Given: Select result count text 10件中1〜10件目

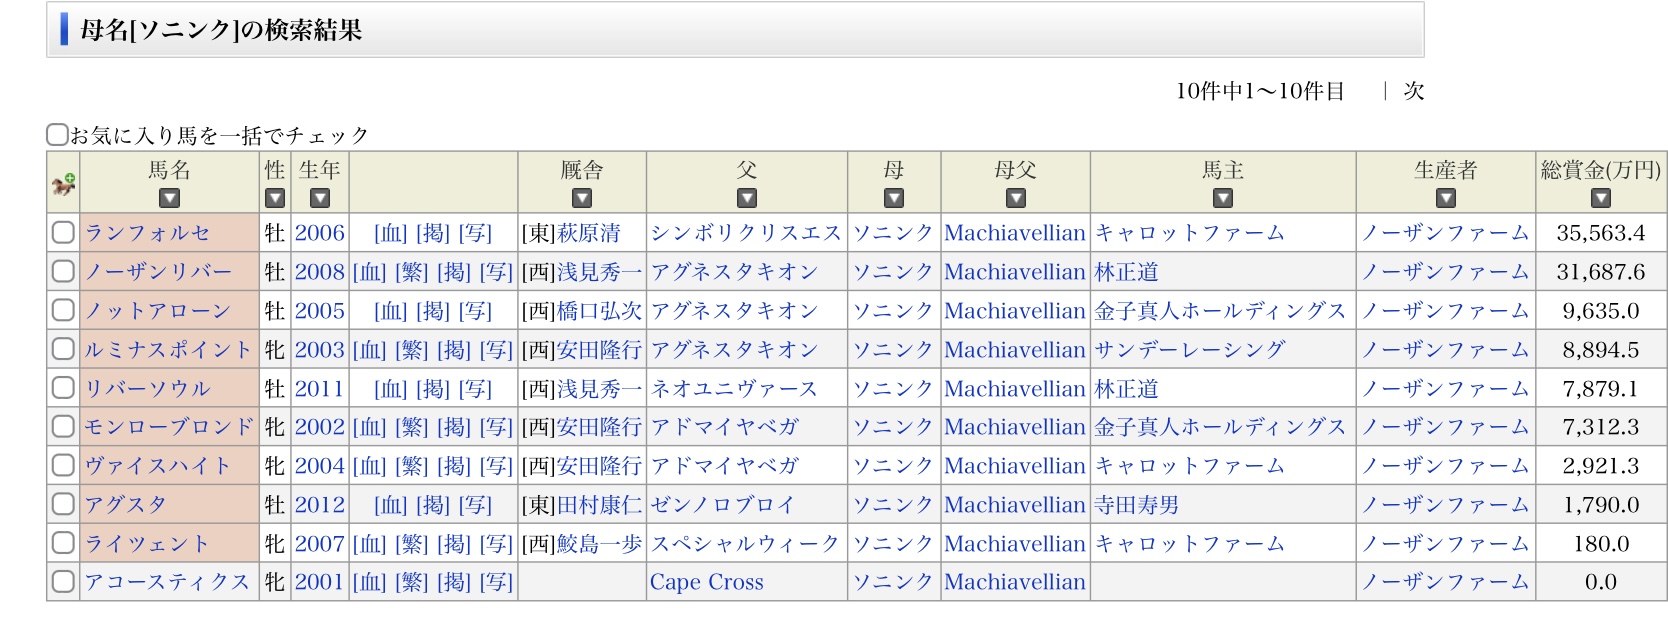Looking at the screenshot, I should coord(1260,91).
